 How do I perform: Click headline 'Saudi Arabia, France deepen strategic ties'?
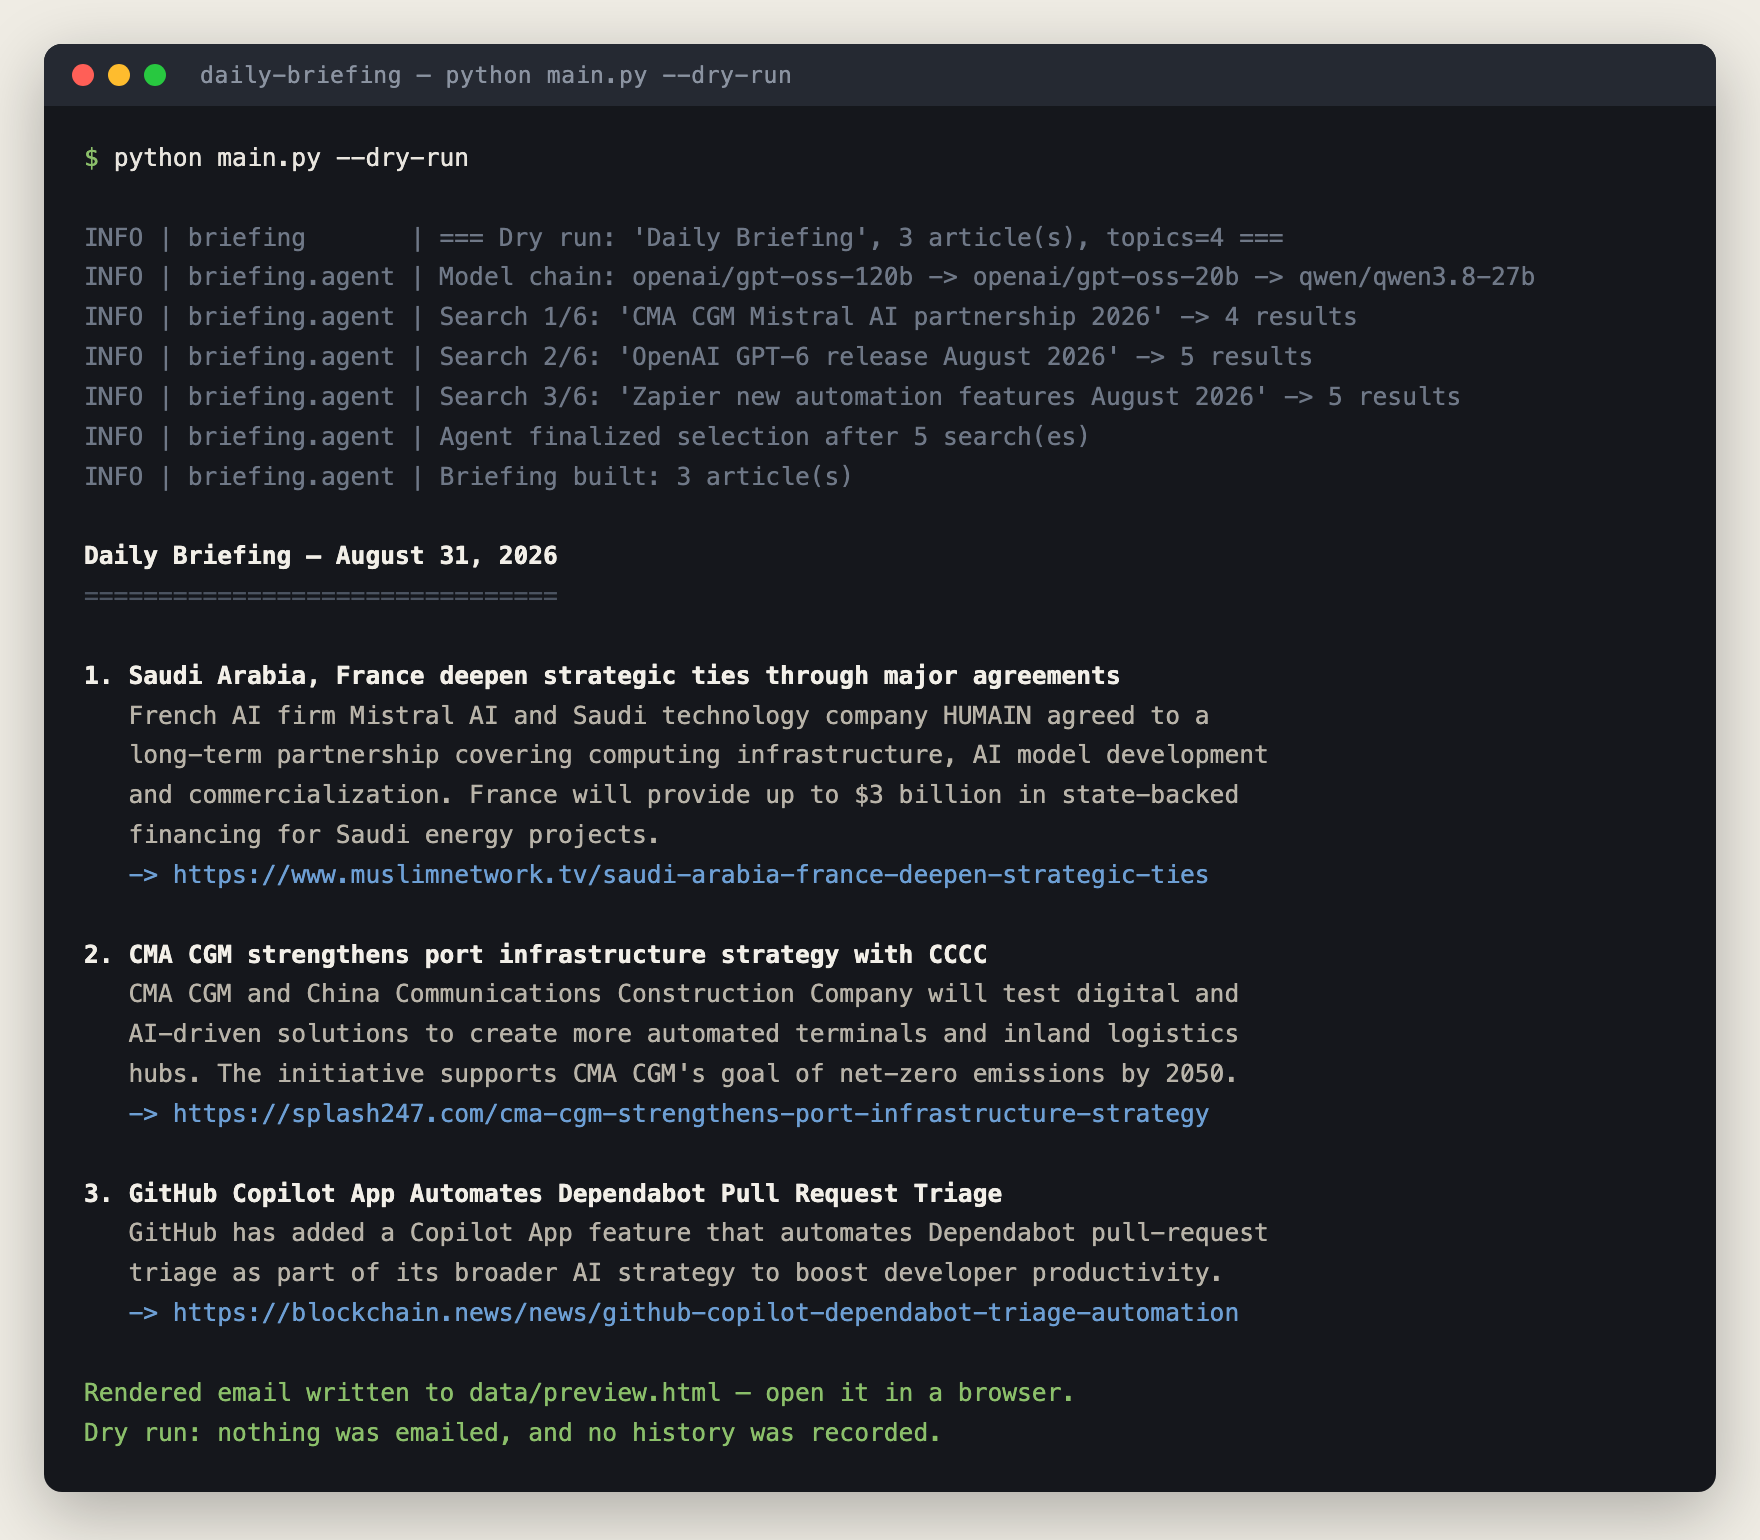tap(624, 676)
